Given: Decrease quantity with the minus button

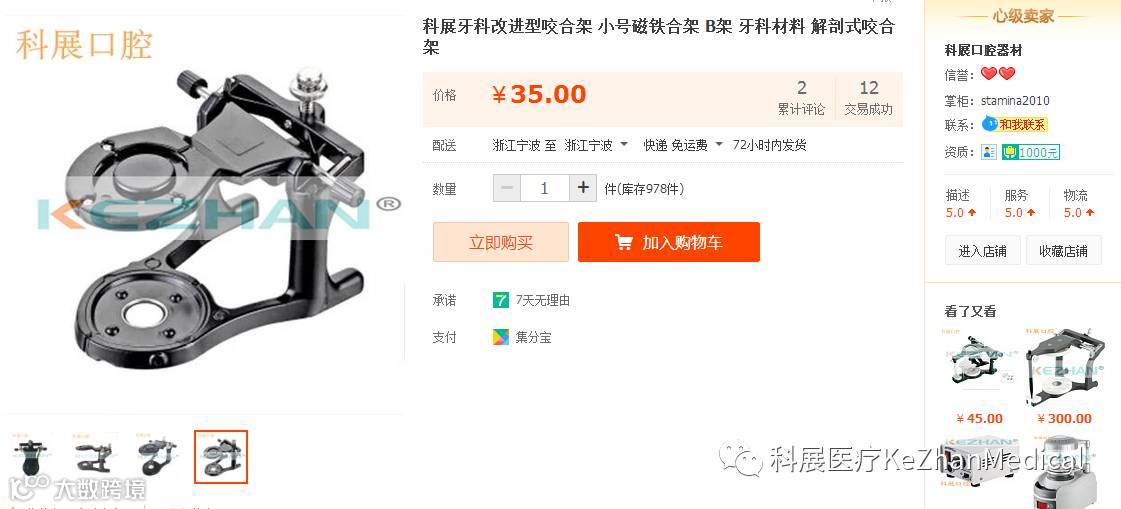Looking at the screenshot, I should click(x=507, y=188).
